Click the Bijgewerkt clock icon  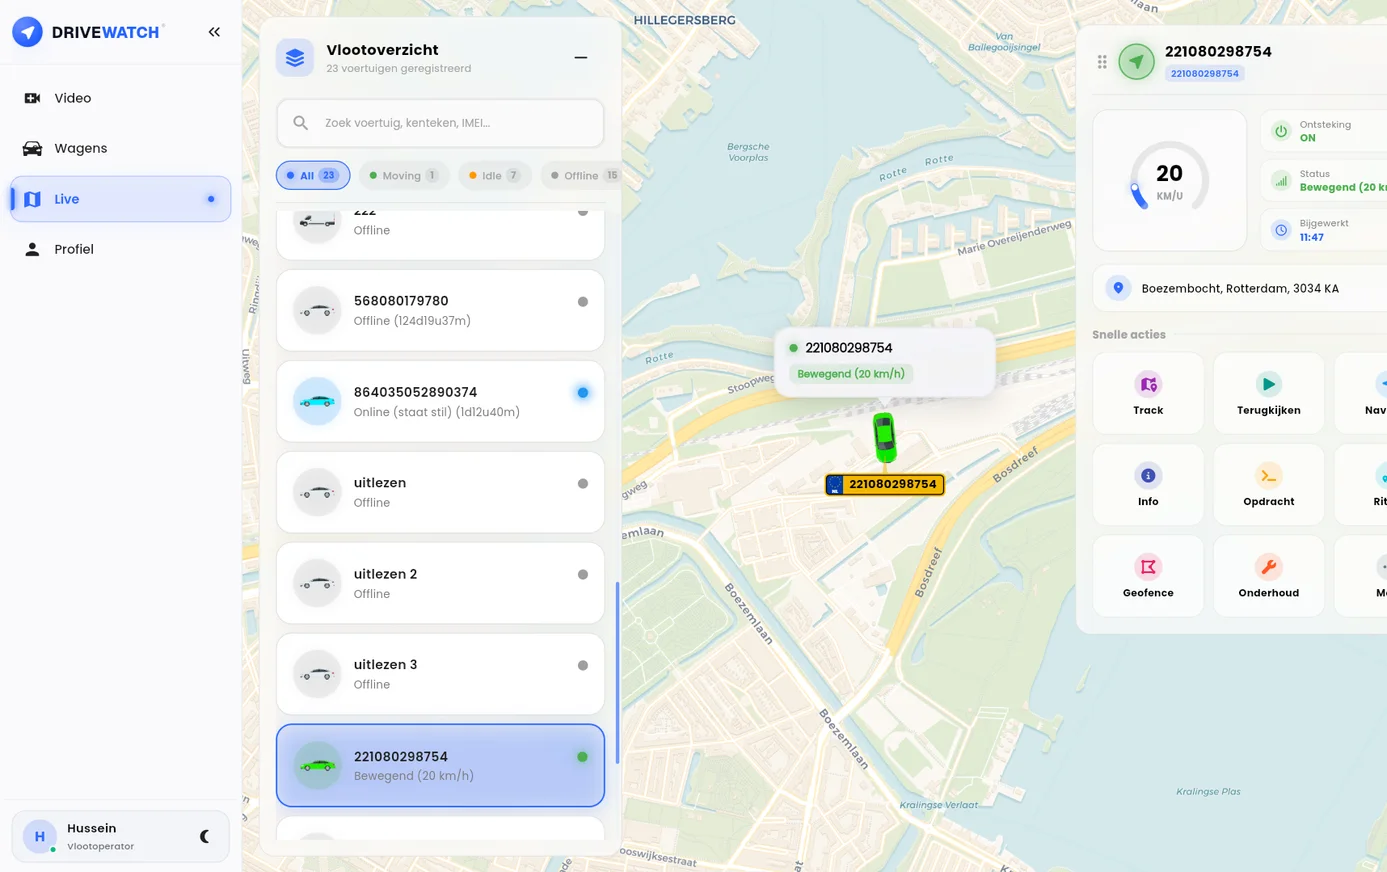[x=1281, y=230]
